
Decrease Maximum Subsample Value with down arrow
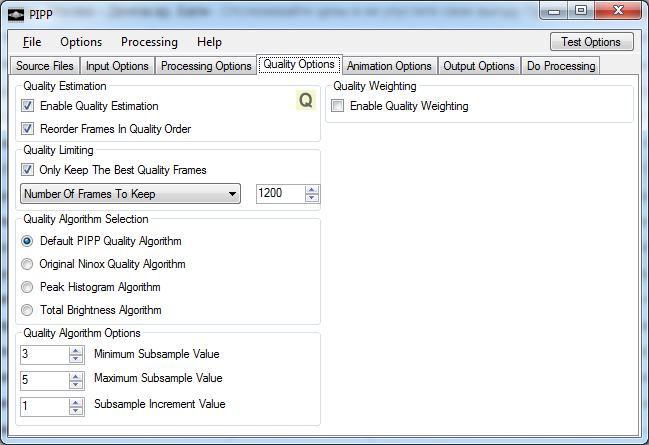click(76, 385)
